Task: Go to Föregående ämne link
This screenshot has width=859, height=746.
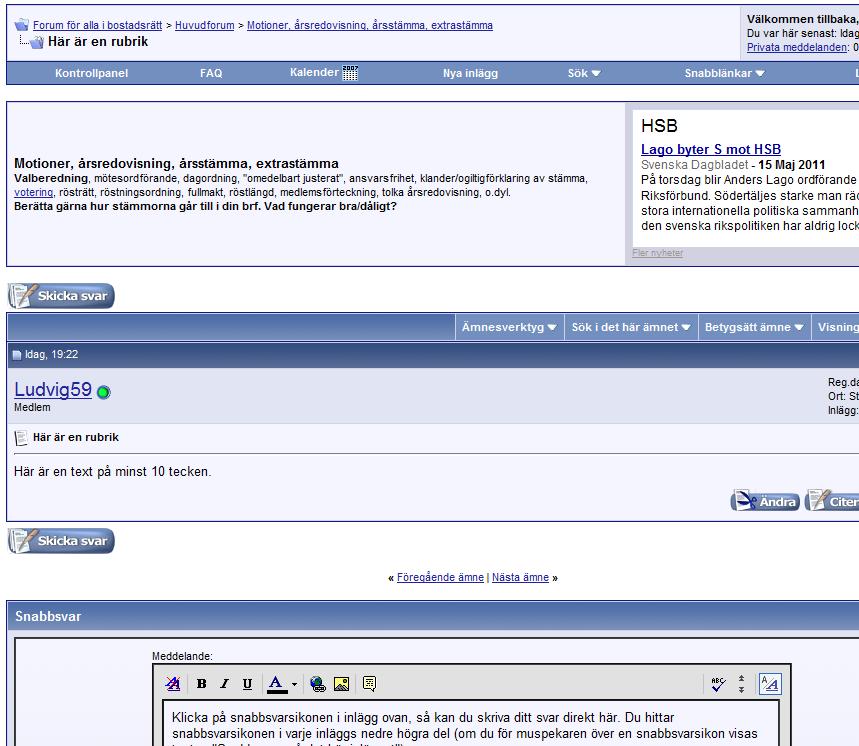Action: click(440, 577)
